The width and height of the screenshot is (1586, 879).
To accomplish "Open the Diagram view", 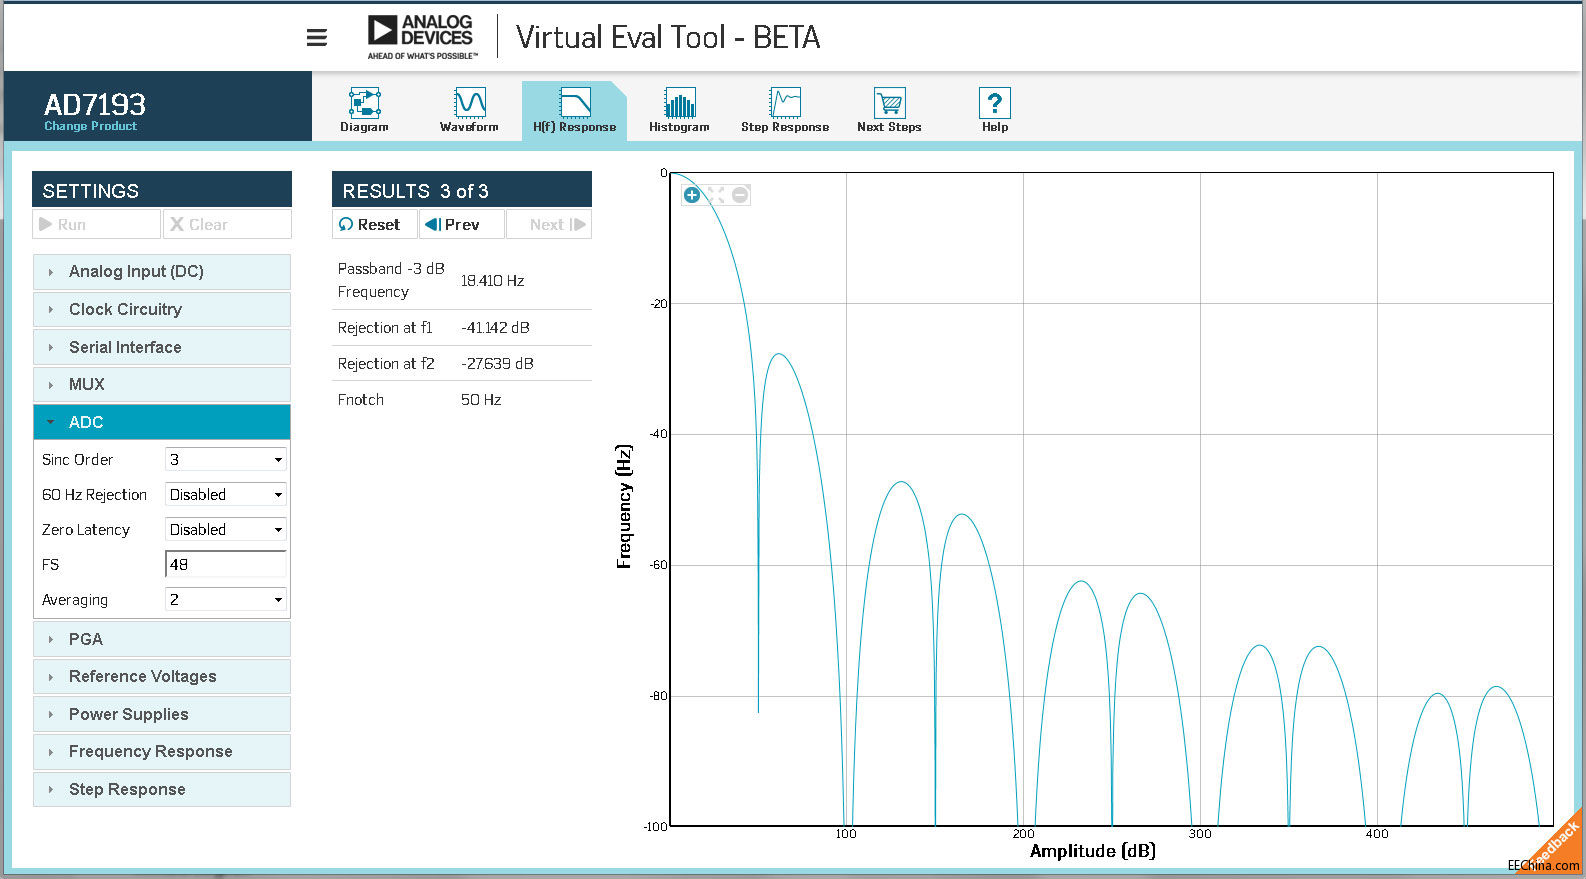I will [364, 110].
